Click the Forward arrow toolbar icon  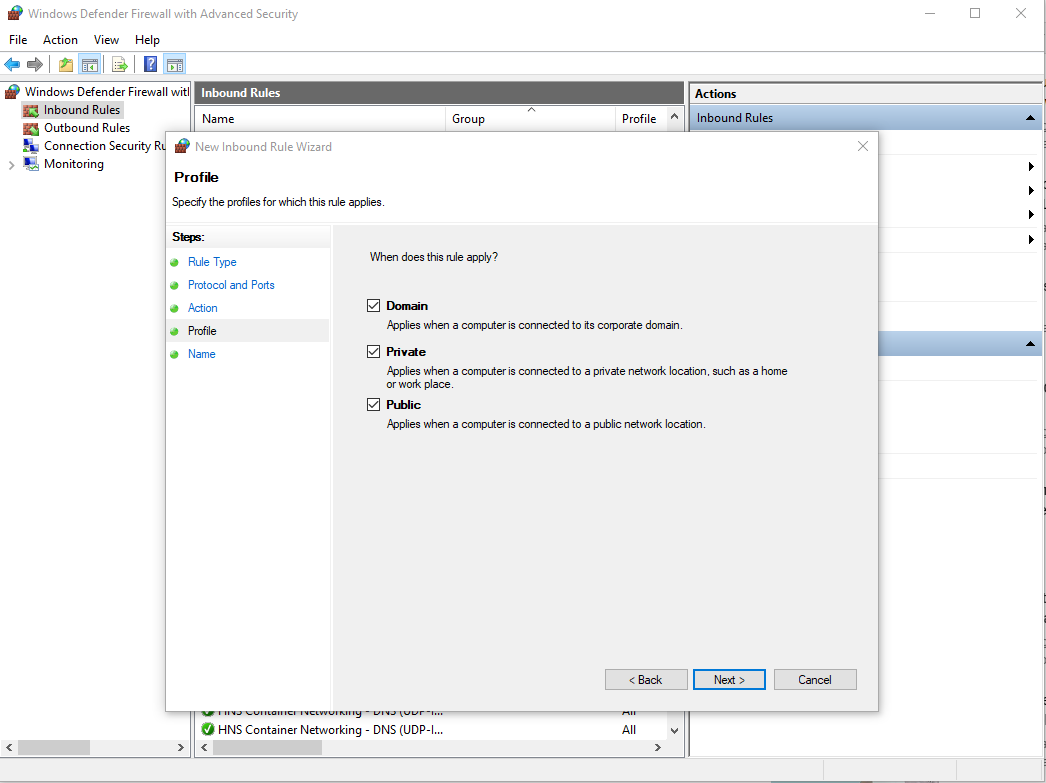pos(35,65)
